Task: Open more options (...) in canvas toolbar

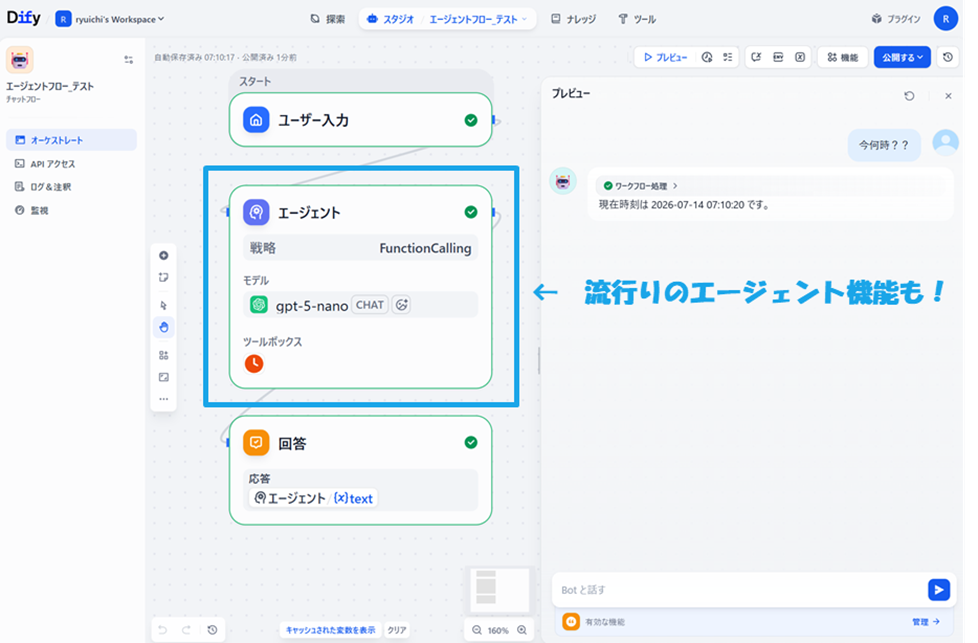Action: (x=163, y=399)
